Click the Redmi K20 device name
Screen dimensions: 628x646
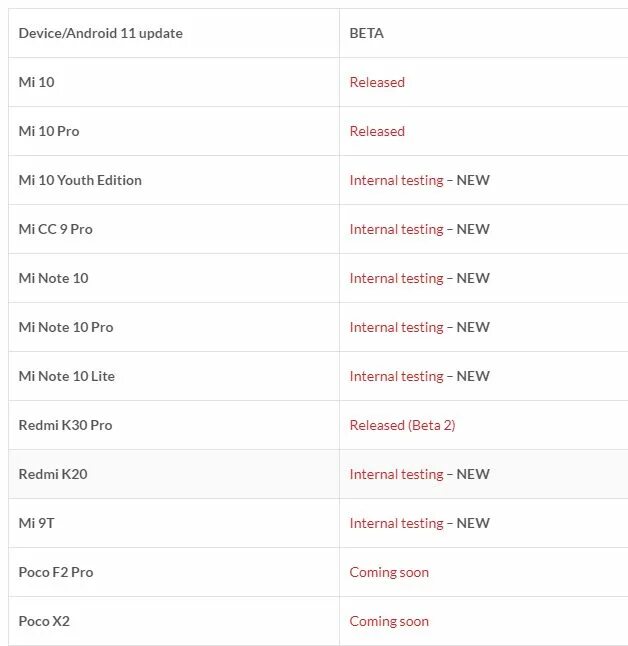coord(53,474)
